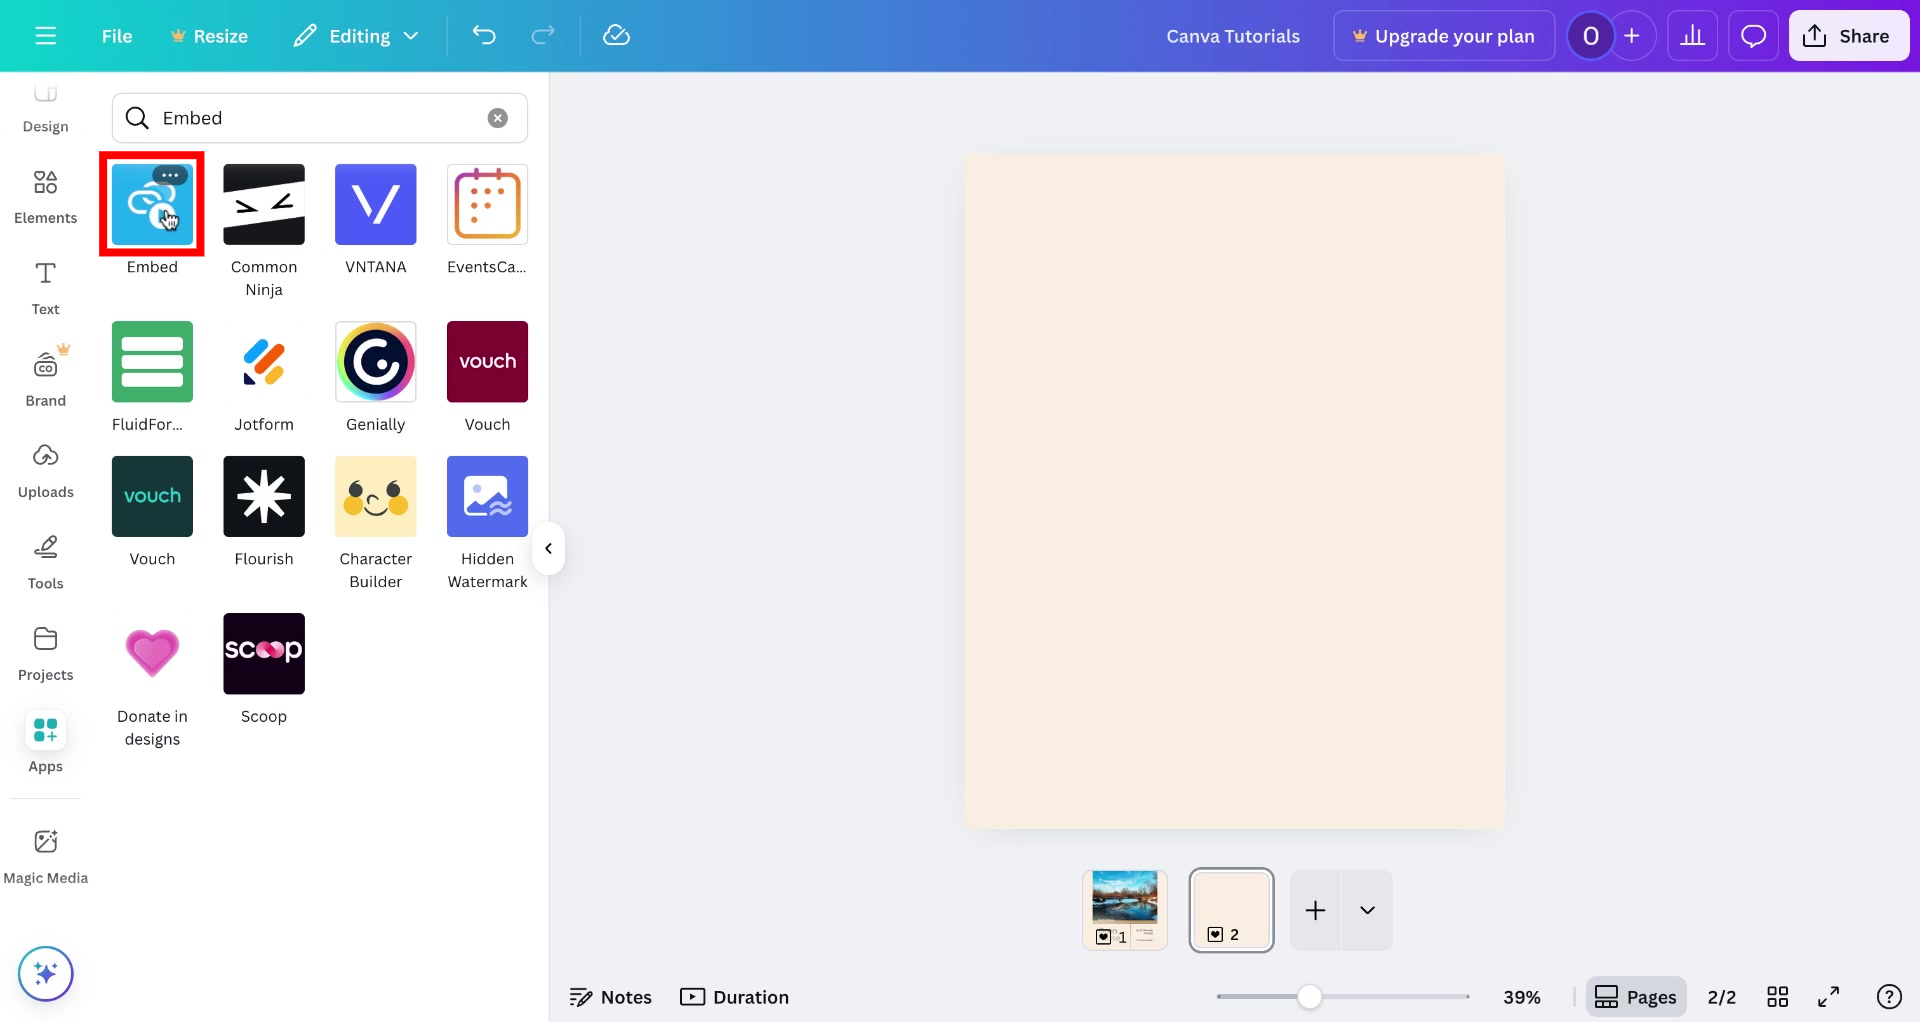This screenshot has height=1022, width=1920.
Task: Open the Uploads panel
Action: [x=45, y=470]
